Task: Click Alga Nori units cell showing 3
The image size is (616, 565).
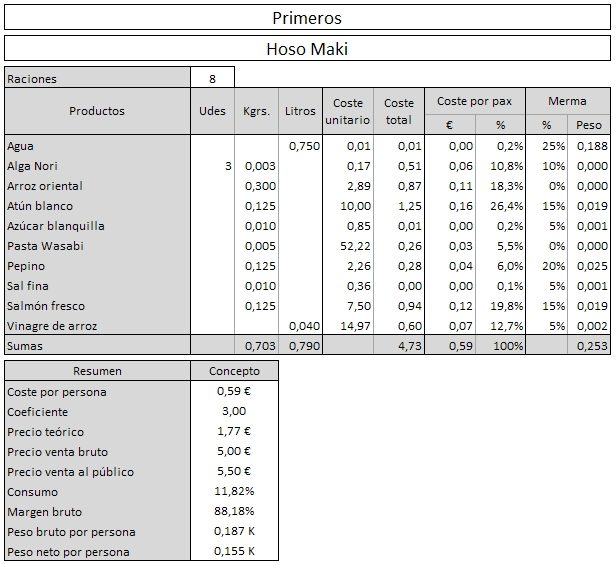Action: 213,166
